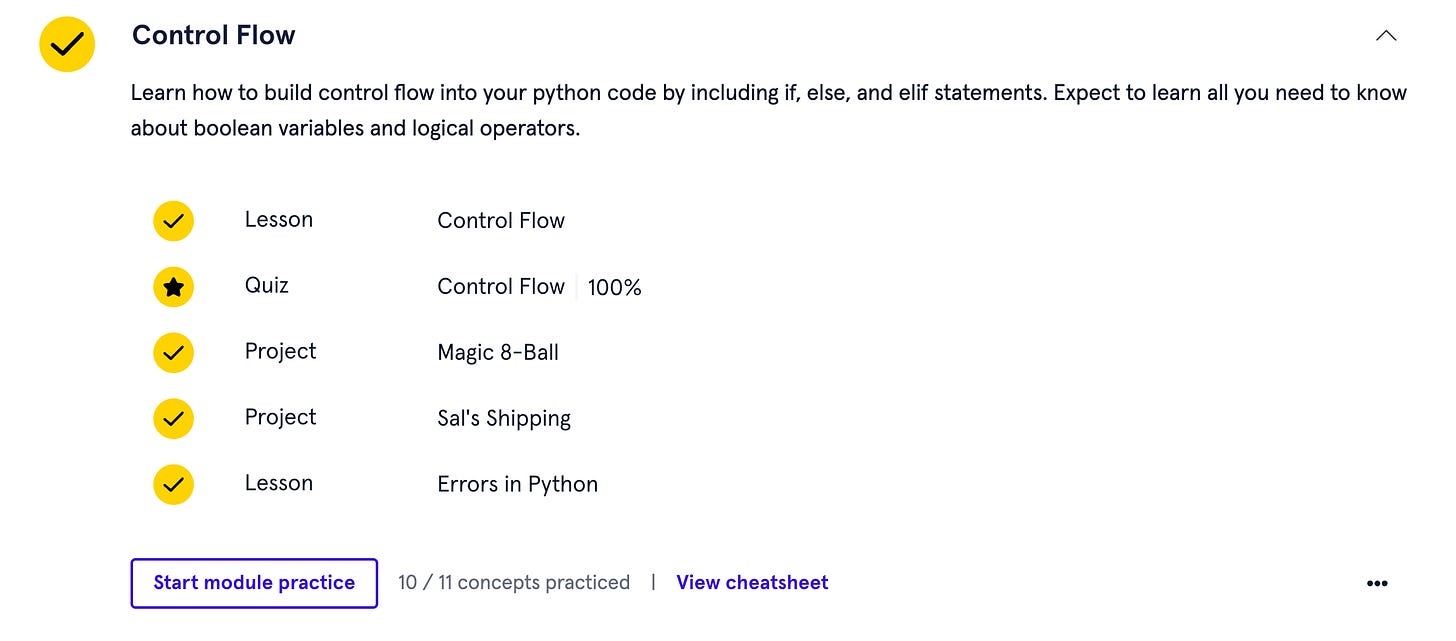This screenshot has height=641, width=1456.
Task: Start module practice
Action: [254, 583]
